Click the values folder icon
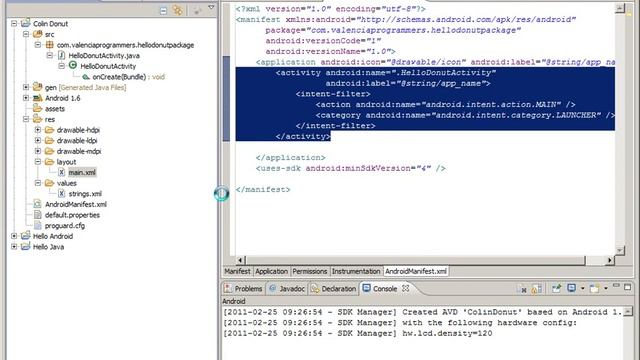The width and height of the screenshot is (640, 360). point(49,183)
